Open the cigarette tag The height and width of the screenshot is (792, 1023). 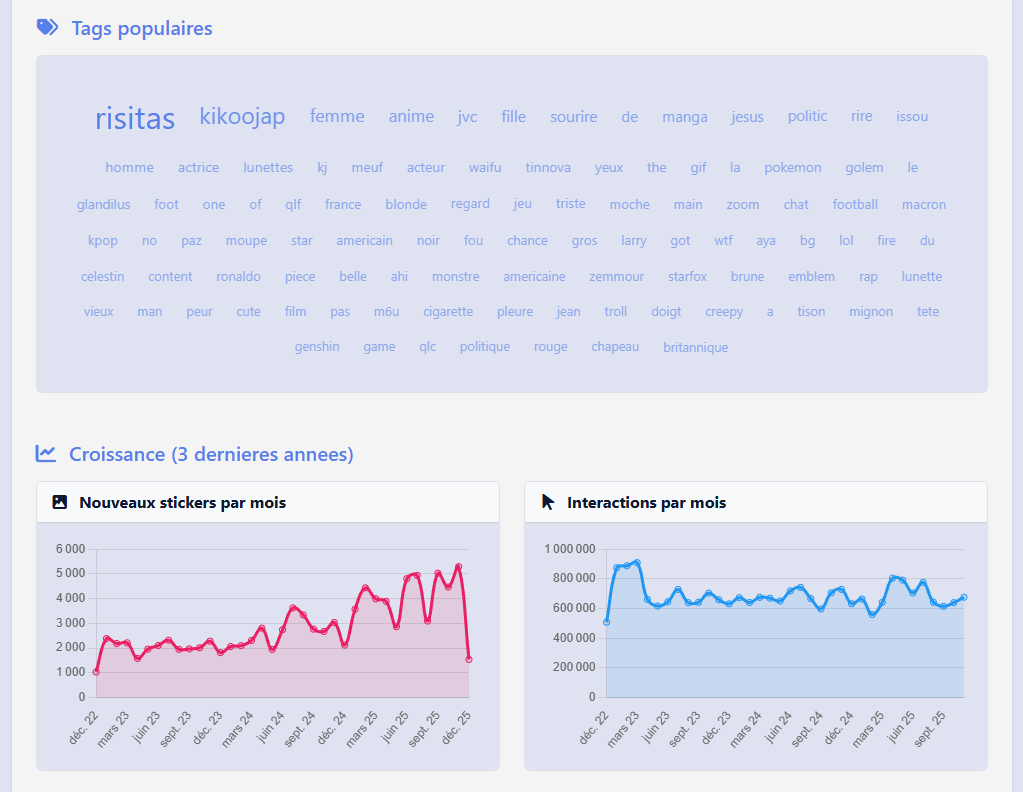tap(448, 312)
